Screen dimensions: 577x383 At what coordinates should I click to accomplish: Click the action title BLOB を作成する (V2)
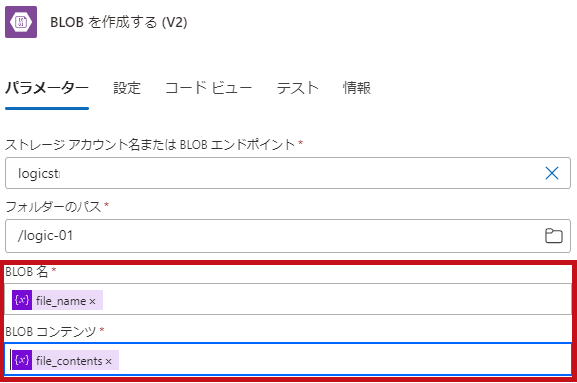click(x=119, y=22)
